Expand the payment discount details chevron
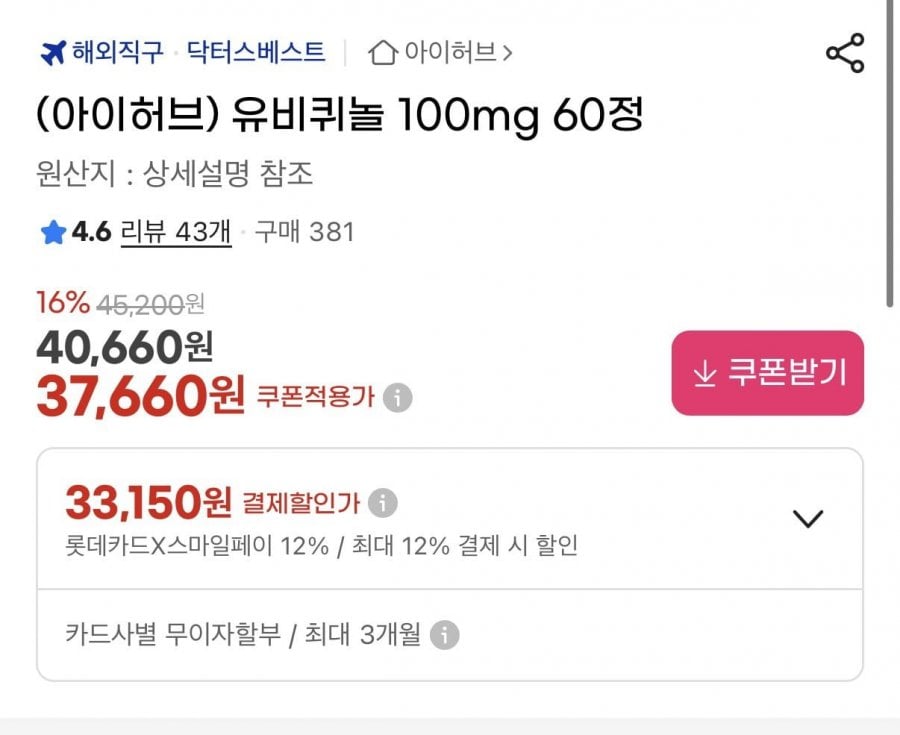 [x=807, y=518]
